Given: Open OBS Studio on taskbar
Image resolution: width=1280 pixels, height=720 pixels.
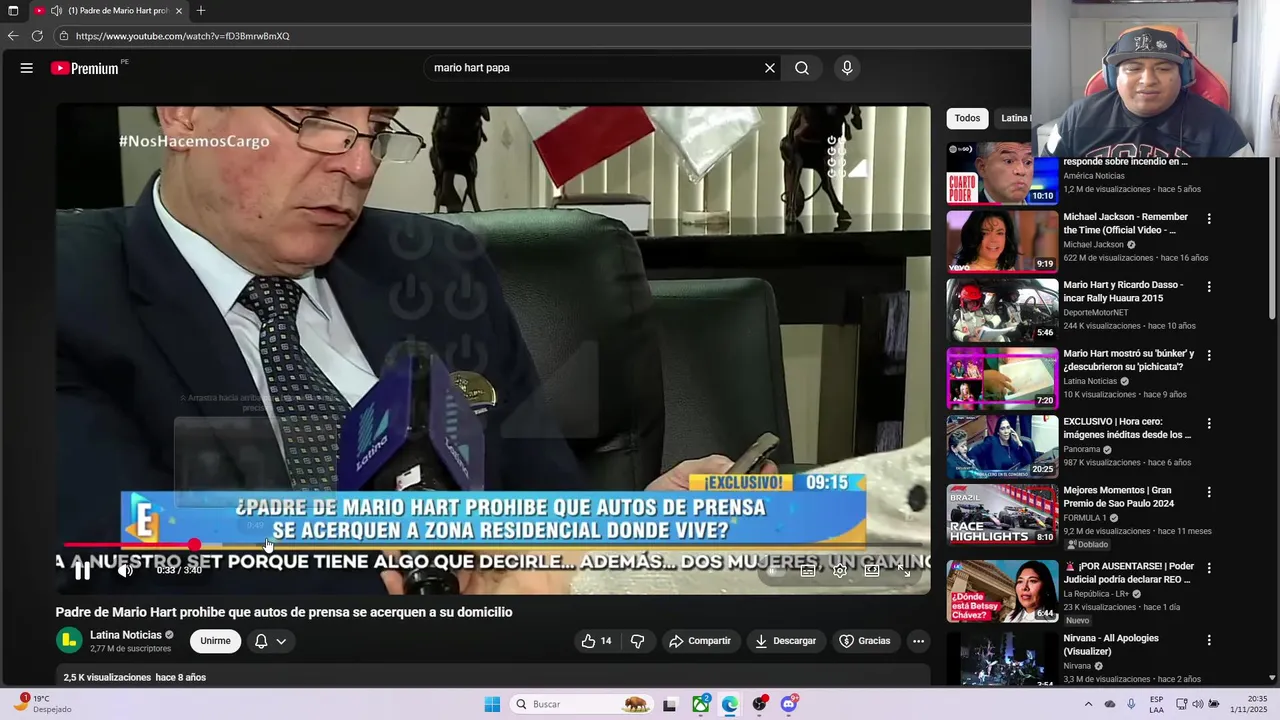Looking at the screenshot, I should (x=760, y=704).
